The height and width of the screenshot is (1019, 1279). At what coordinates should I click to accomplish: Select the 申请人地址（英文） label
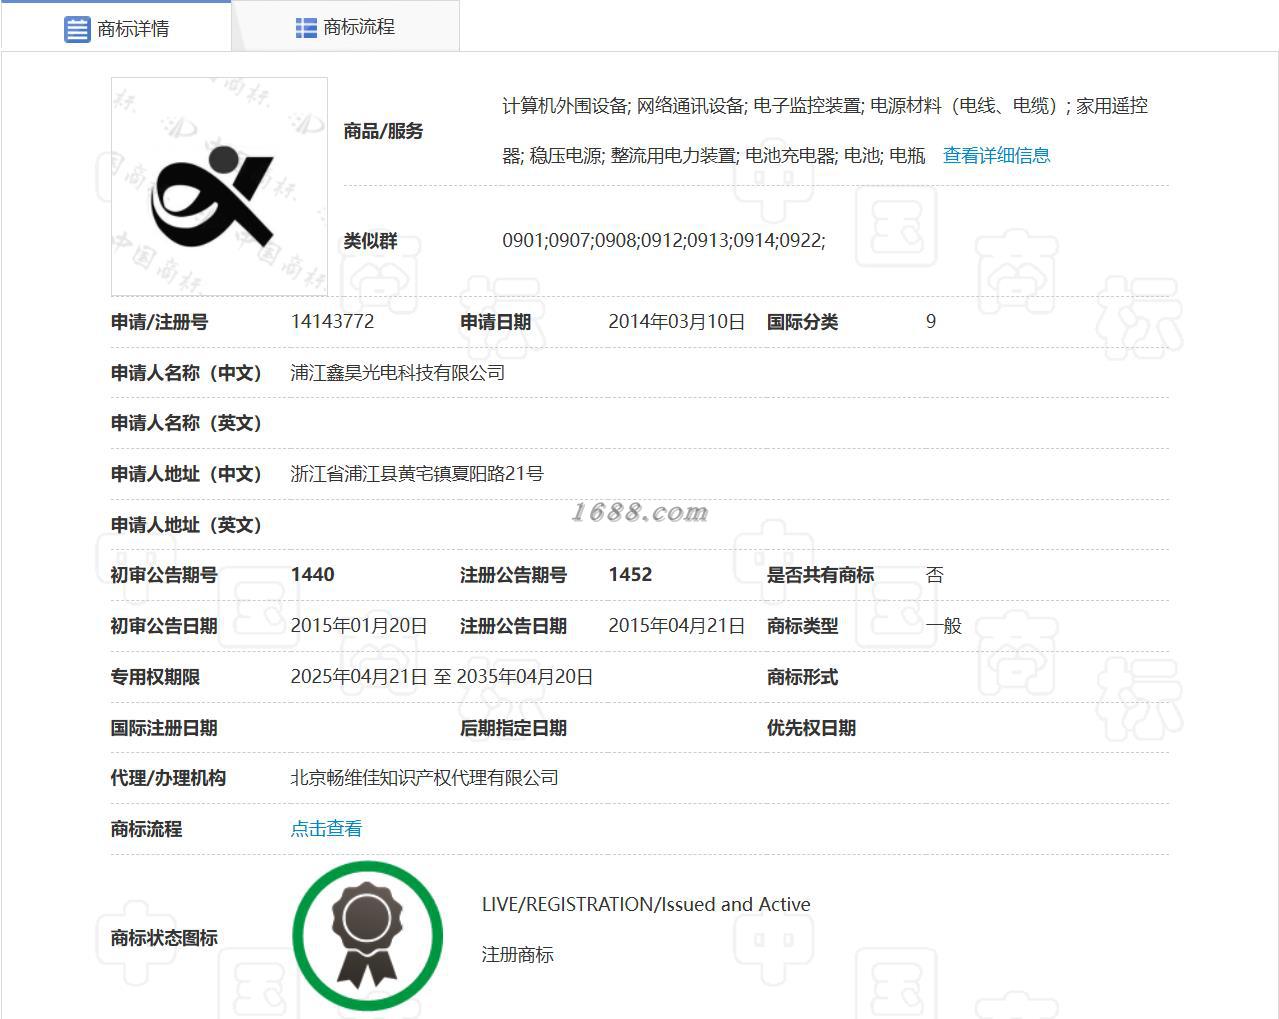[x=186, y=525]
